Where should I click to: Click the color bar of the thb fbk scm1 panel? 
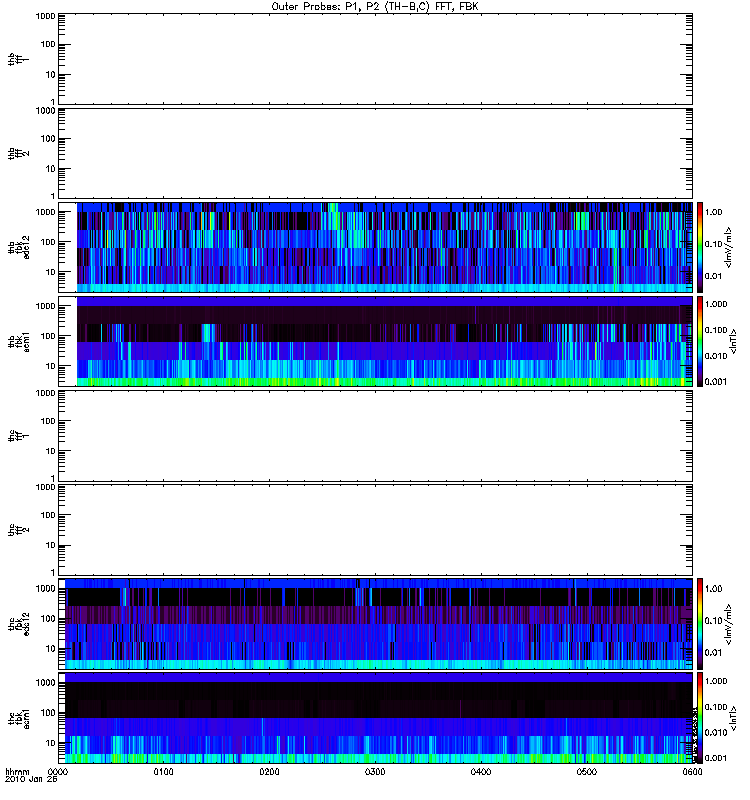(700, 341)
